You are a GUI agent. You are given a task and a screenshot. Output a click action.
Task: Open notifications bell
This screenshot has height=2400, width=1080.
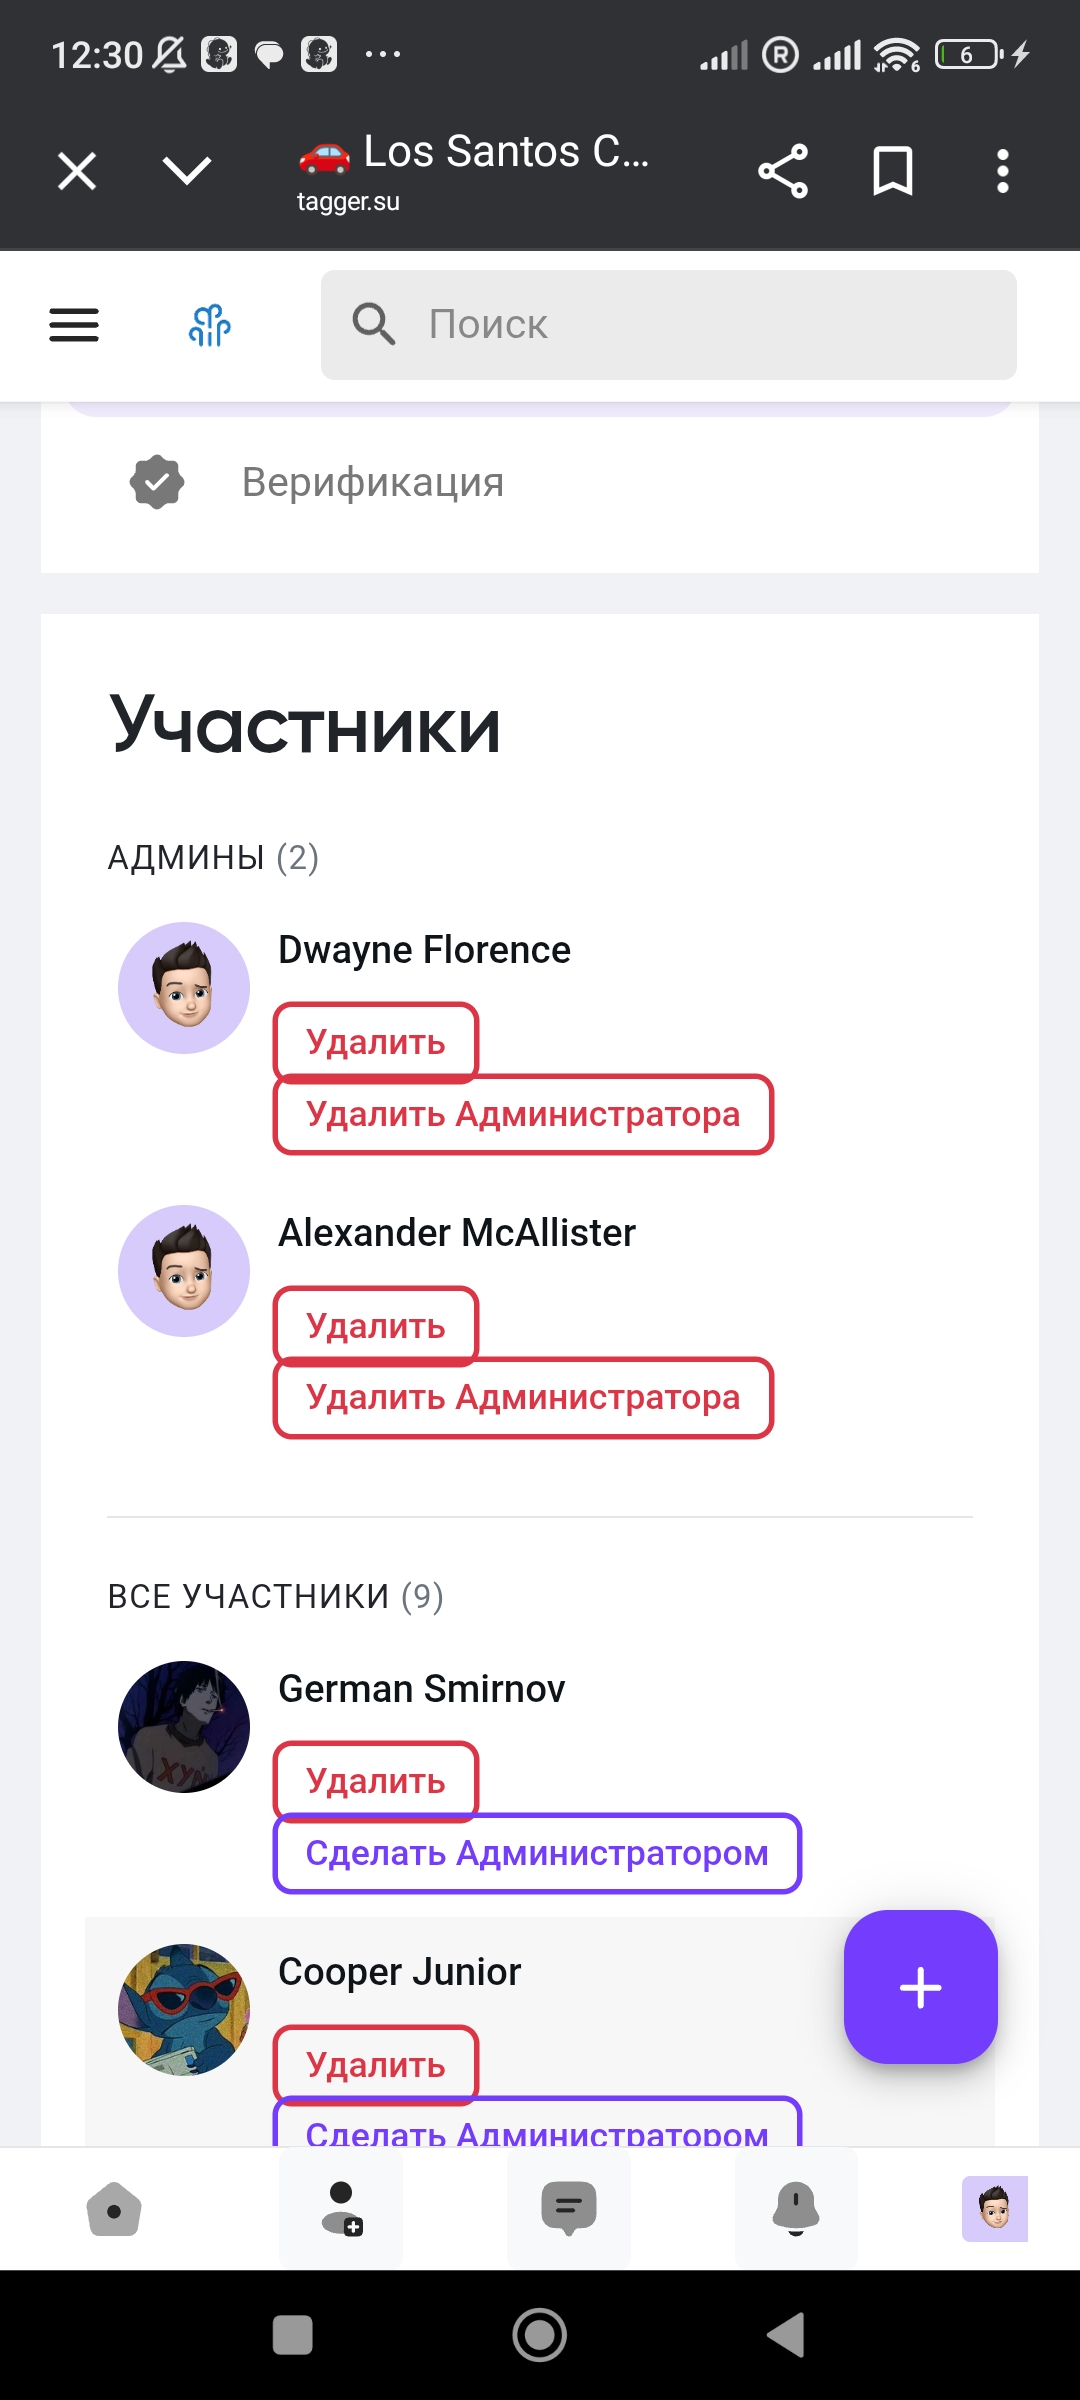pyautogui.click(x=796, y=2208)
